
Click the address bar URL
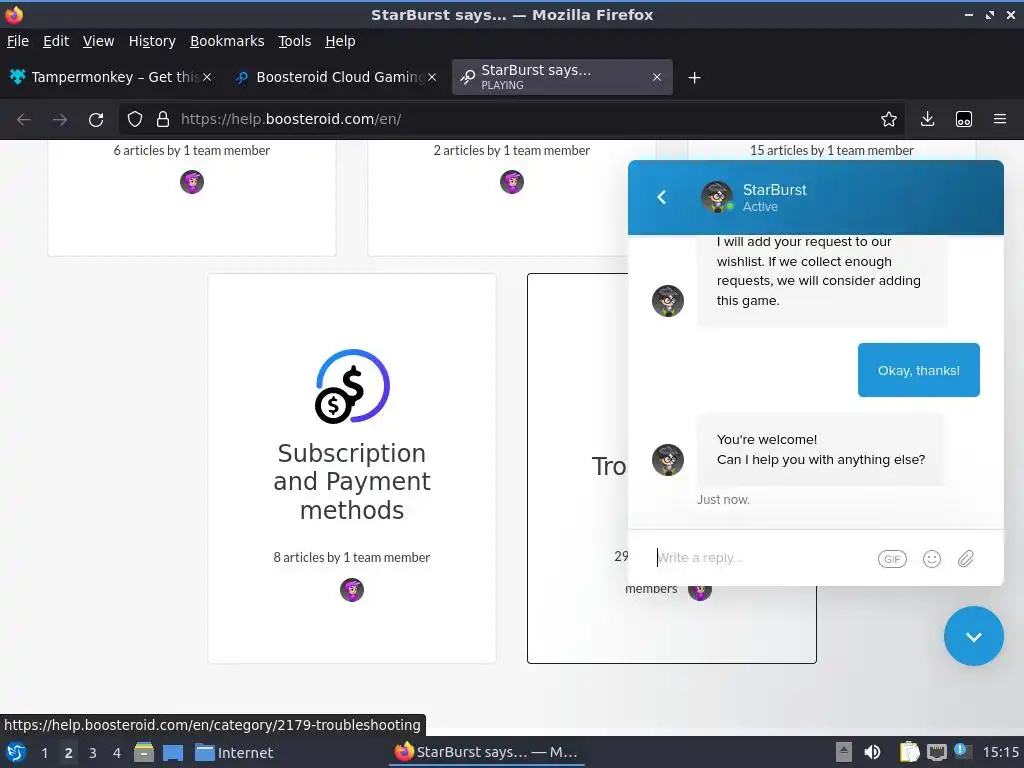pos(291,119)
